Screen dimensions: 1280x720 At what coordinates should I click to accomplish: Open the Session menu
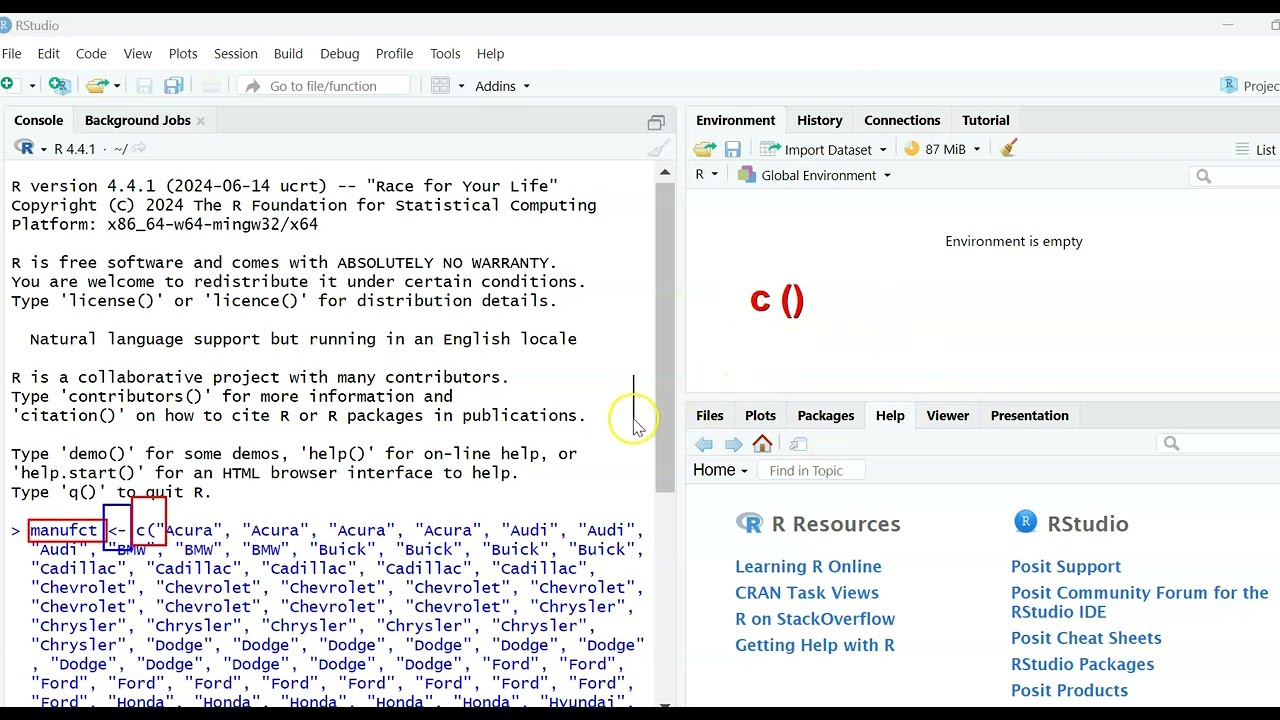[x=236, y=54]
